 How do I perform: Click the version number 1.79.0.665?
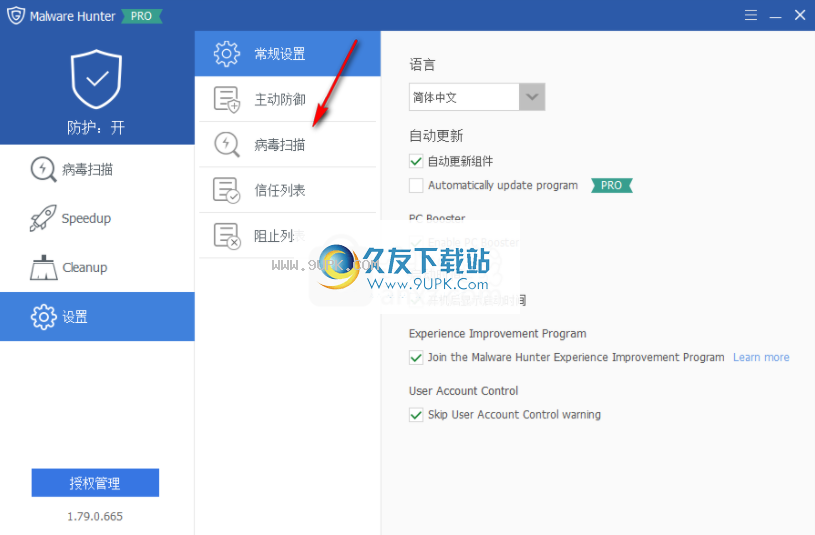point(95,516)
